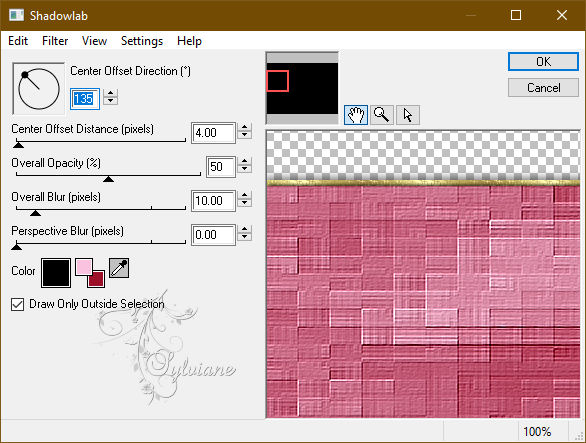
Task: Select the magnifier zoom tool
Action: [382, 115]
